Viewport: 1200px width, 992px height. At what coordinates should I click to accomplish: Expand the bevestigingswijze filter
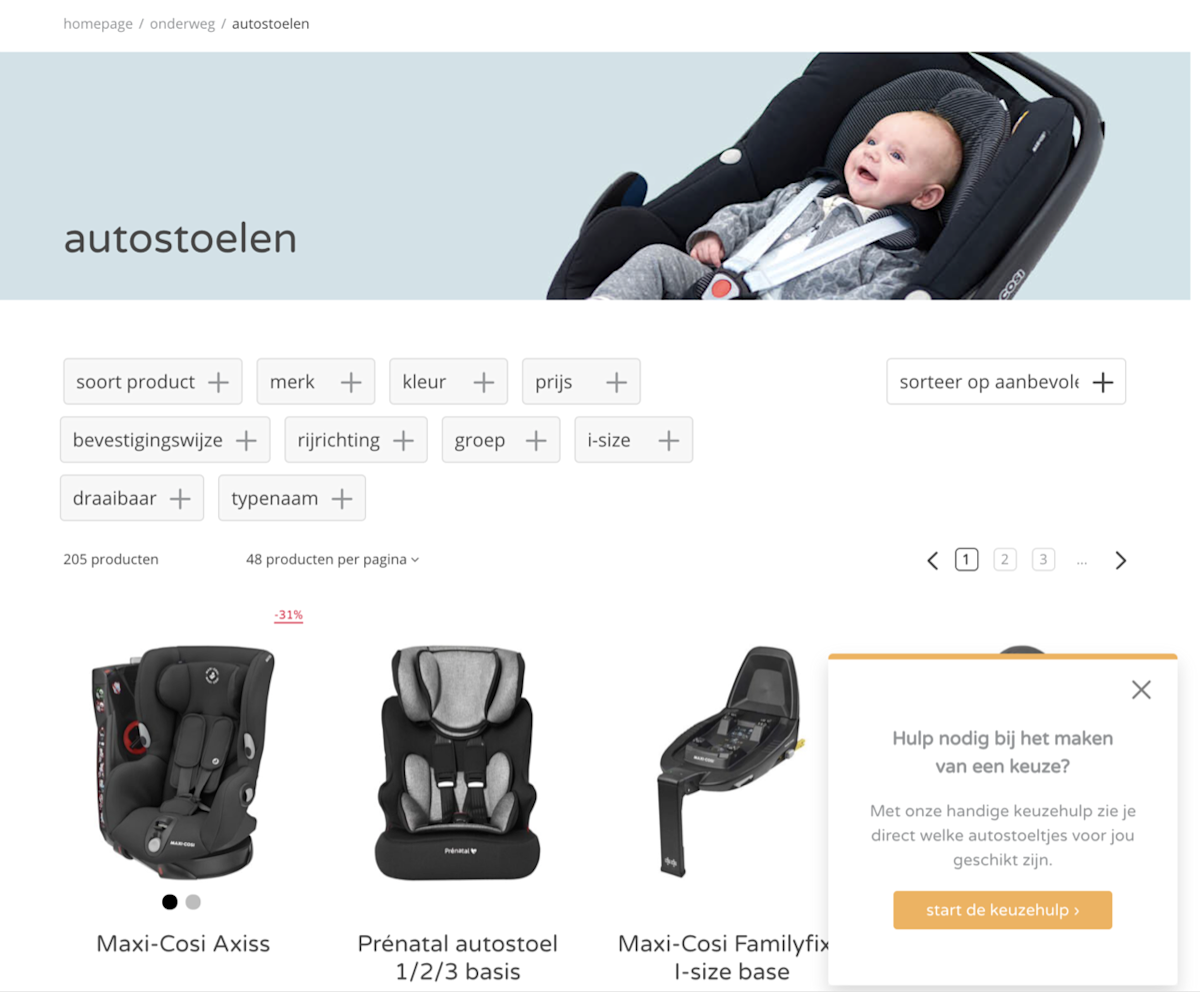click(165, 440)
